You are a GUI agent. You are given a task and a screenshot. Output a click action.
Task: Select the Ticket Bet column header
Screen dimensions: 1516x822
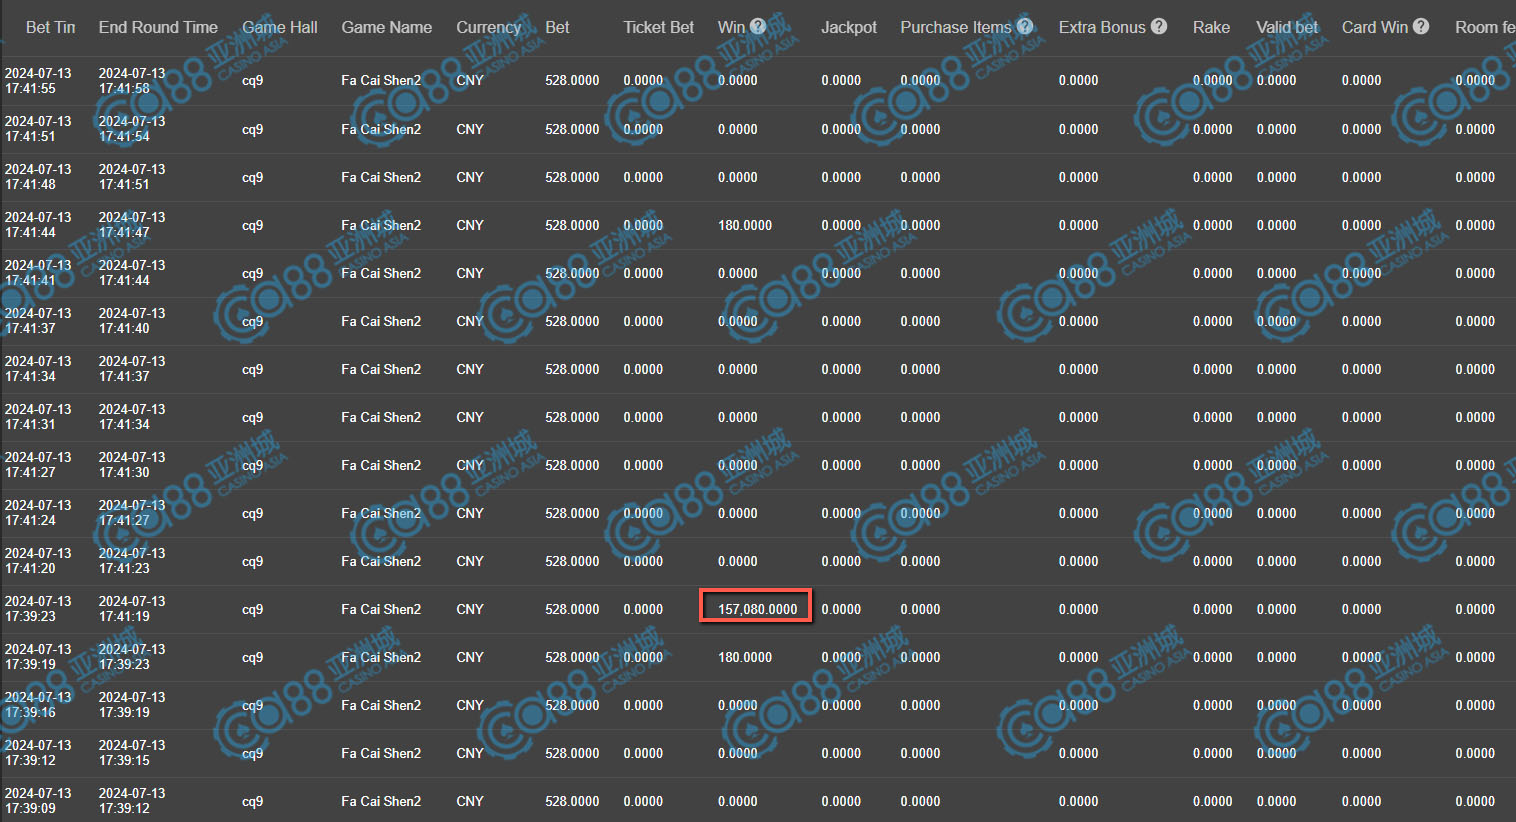coord(659,27)
